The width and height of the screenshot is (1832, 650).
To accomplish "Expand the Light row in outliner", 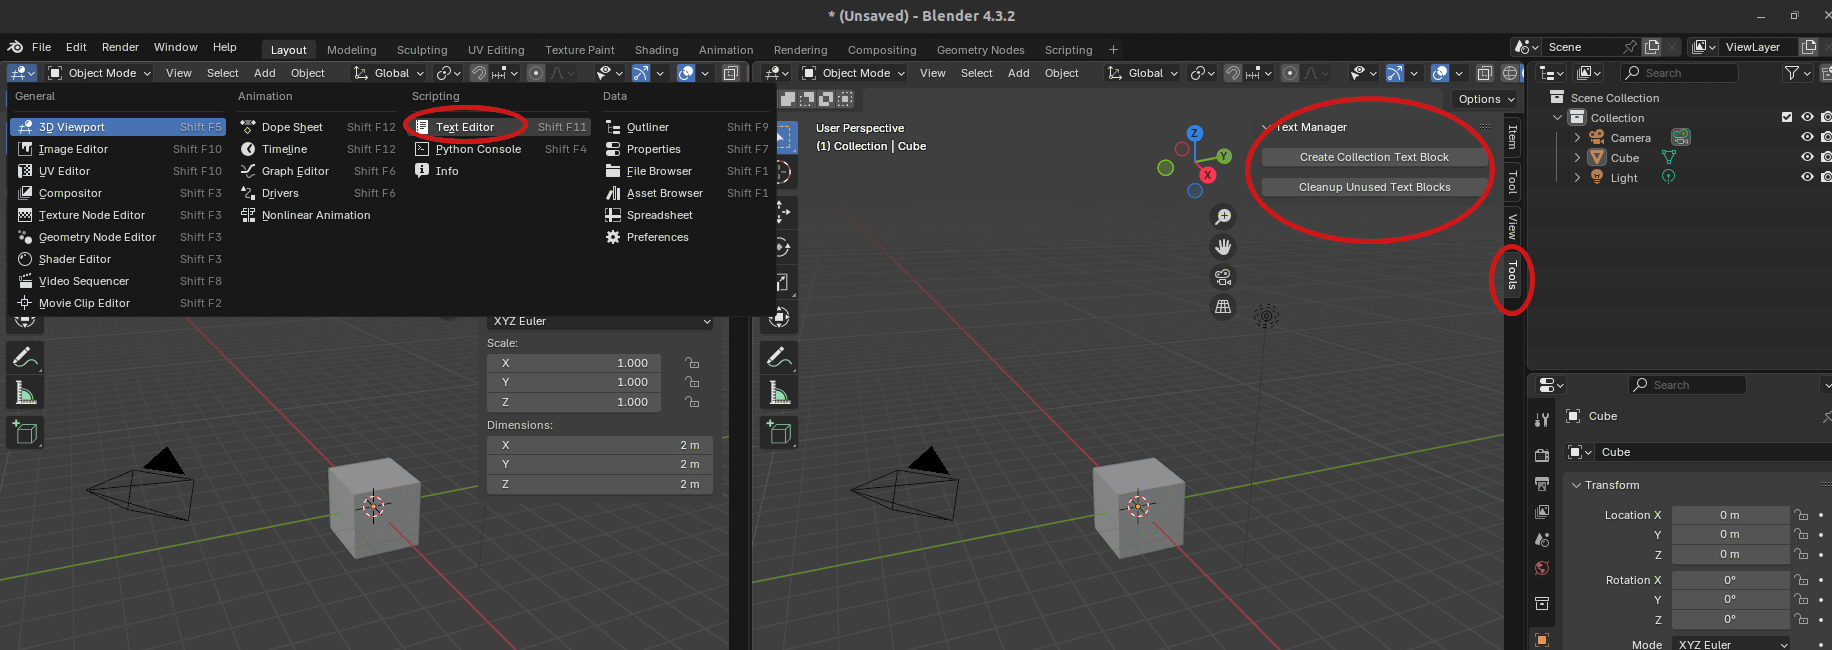I will (1577, 177).
